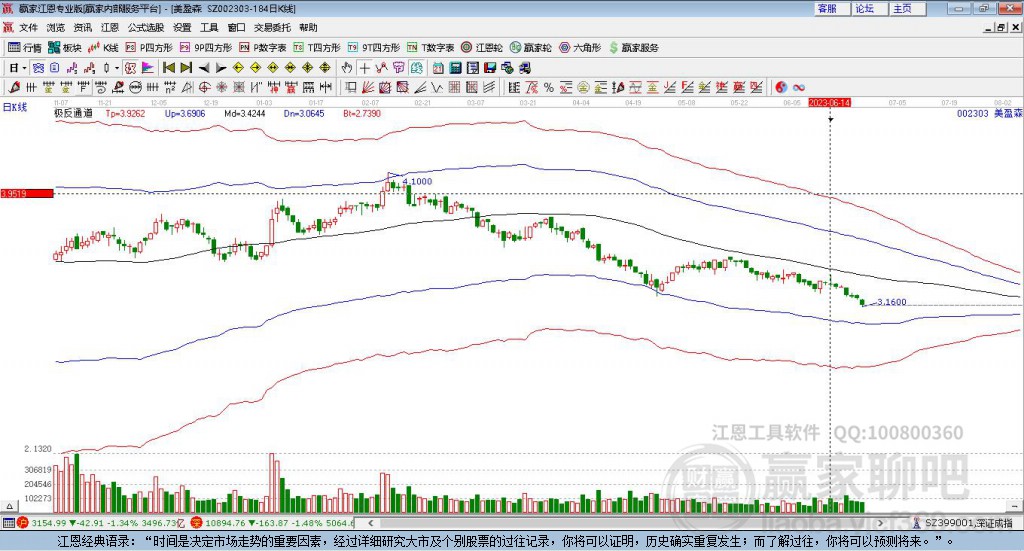Screen dimensions: 1024x551
Task: Toggle the first blue knot-pattern button
Action: coord(38,68)
